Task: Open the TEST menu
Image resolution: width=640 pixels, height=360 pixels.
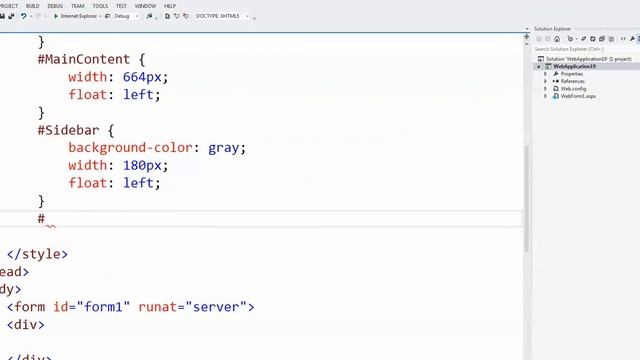Action: 121,6
